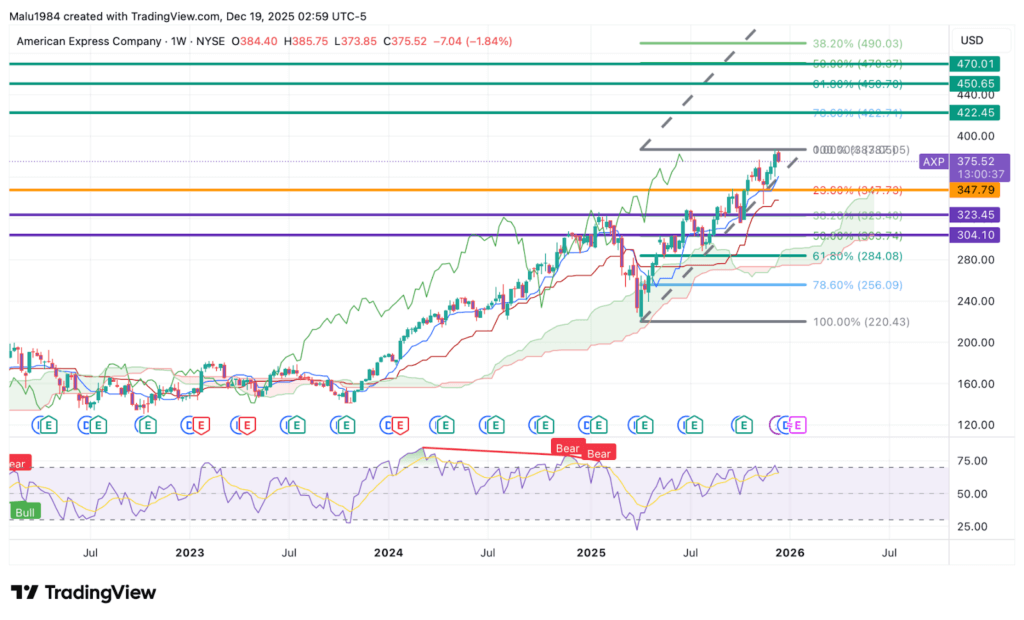Click the AXP symbol tag on chart
Screen dimensions: 1024x620
tap(934, 161)
